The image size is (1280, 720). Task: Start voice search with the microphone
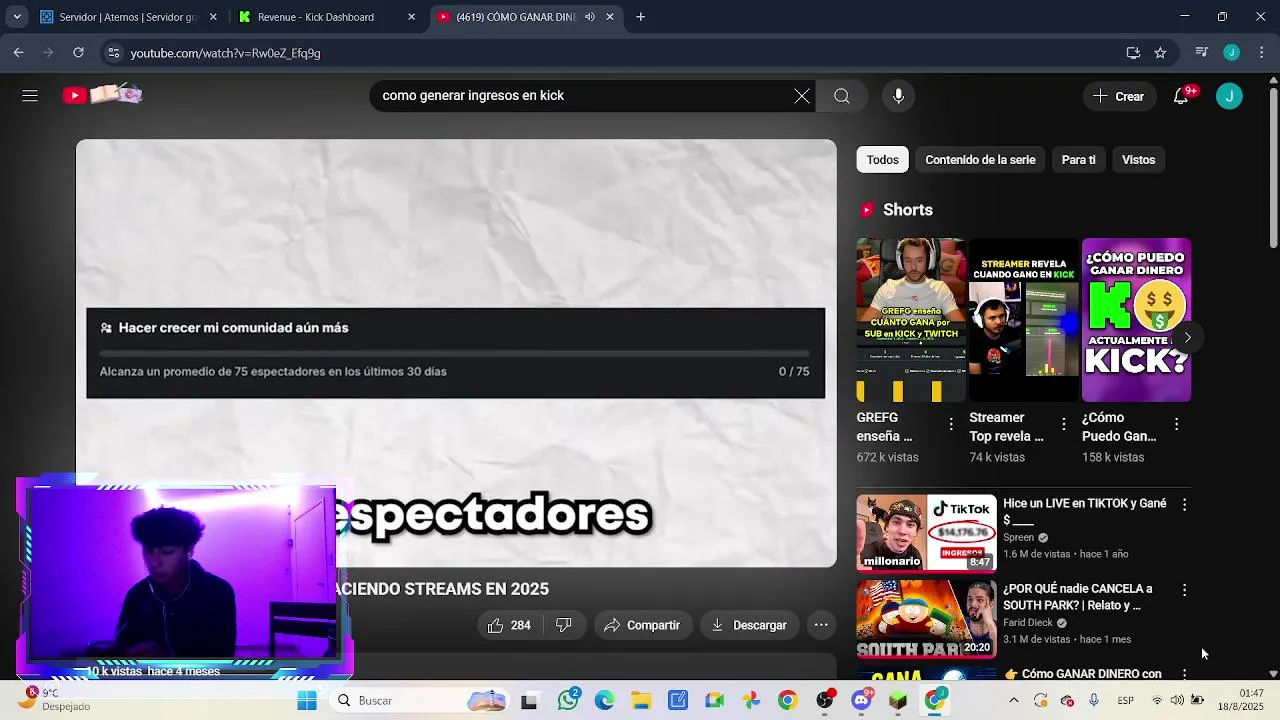898,96
